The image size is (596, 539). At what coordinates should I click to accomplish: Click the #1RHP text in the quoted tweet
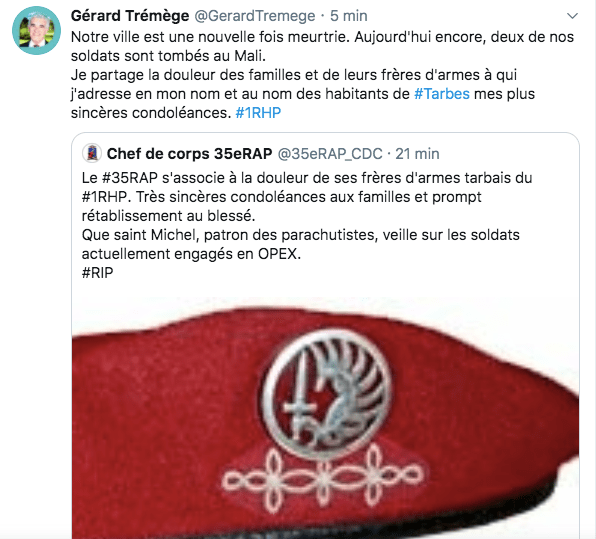point(104,197)
